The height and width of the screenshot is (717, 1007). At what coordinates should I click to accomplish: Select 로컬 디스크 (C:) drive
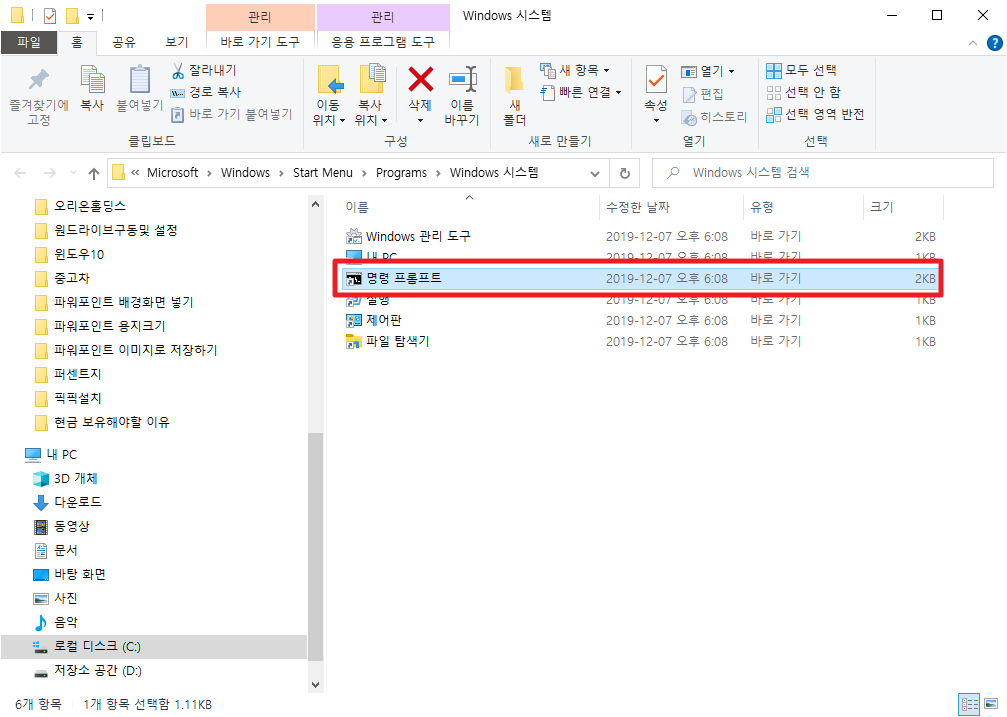[x=153, y=646]
